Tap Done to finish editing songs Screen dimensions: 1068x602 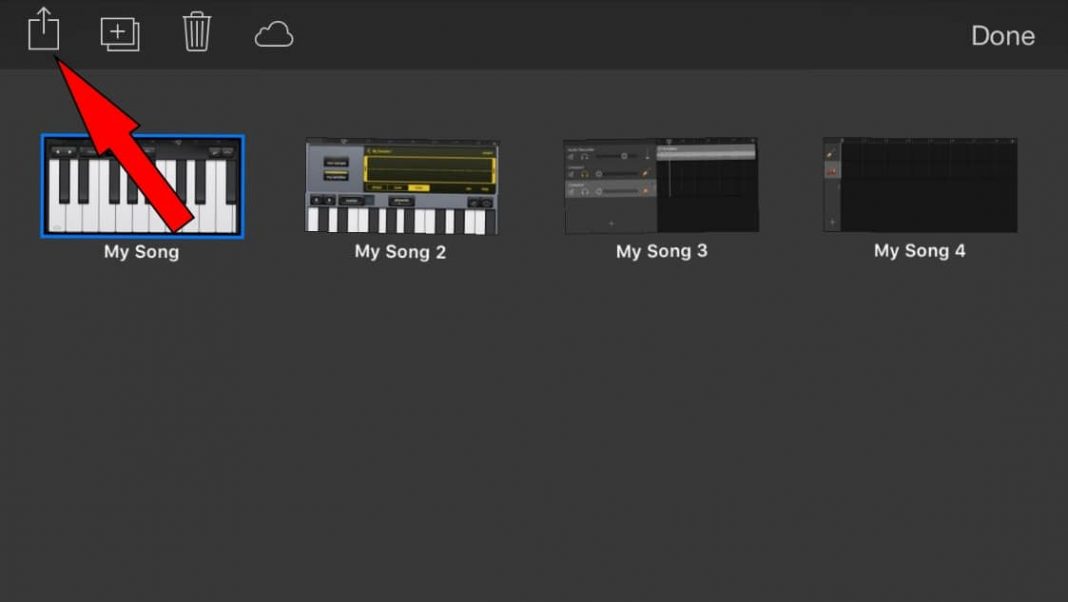(x=1001, y=36)
